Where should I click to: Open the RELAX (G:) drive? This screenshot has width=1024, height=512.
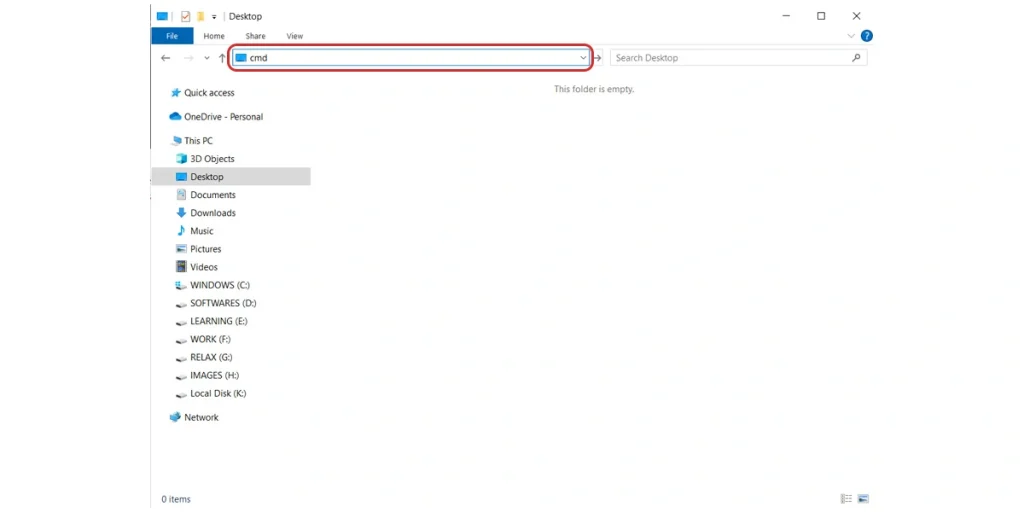click(204, 357)
